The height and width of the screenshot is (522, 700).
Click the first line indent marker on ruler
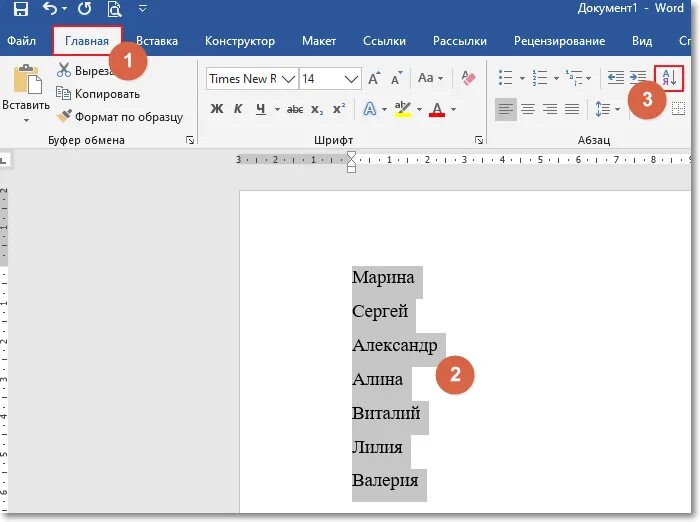351,155
